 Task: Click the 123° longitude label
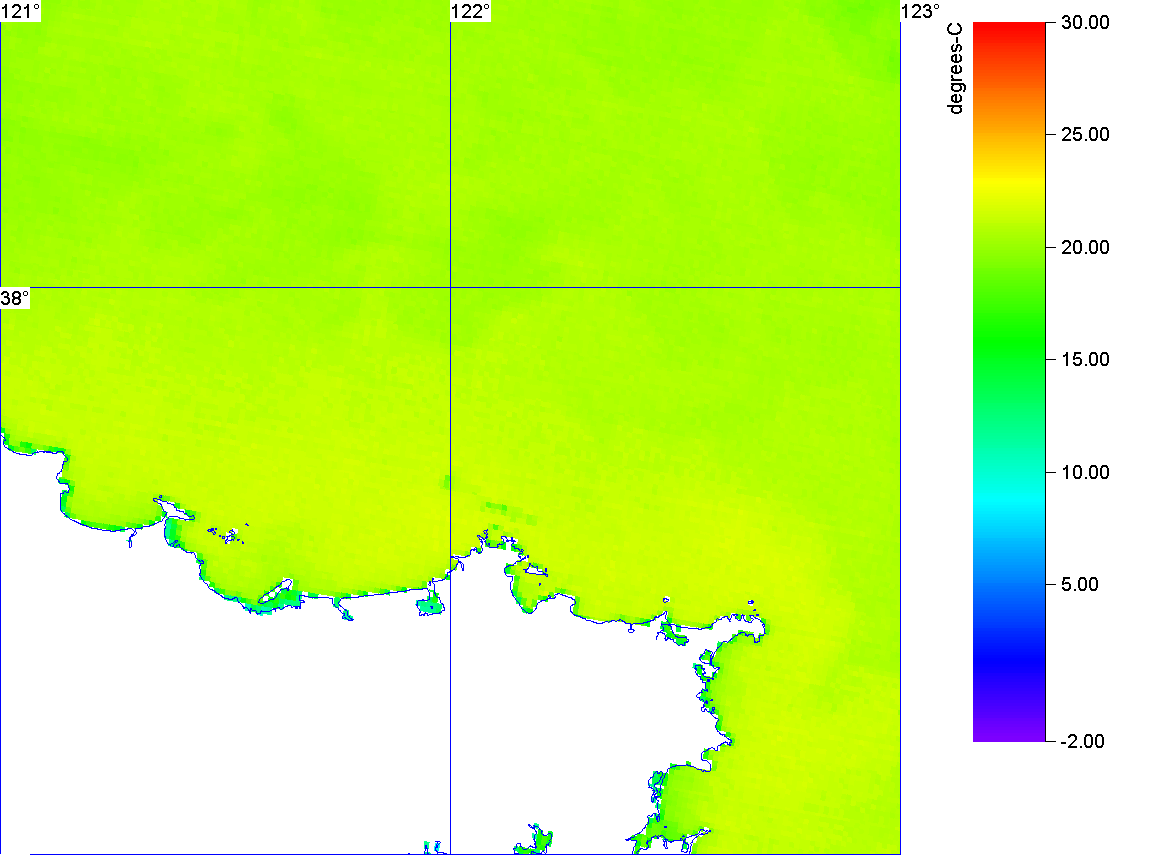point(921,11)
